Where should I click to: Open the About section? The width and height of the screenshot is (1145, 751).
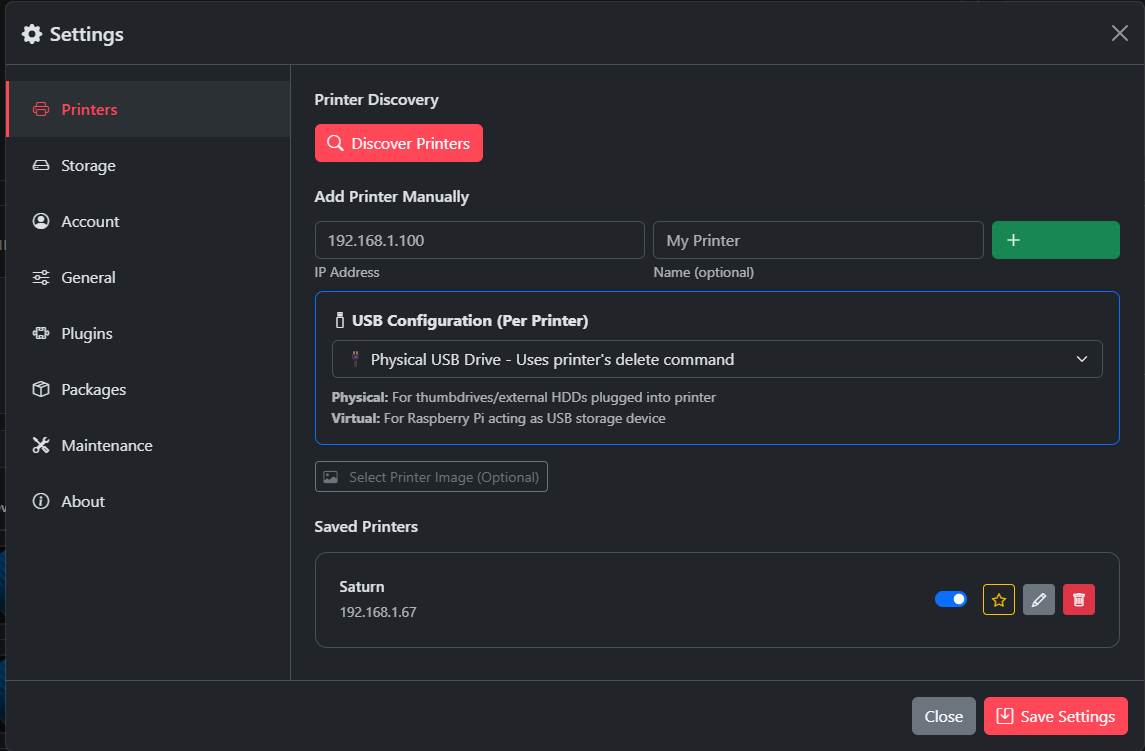82,502
